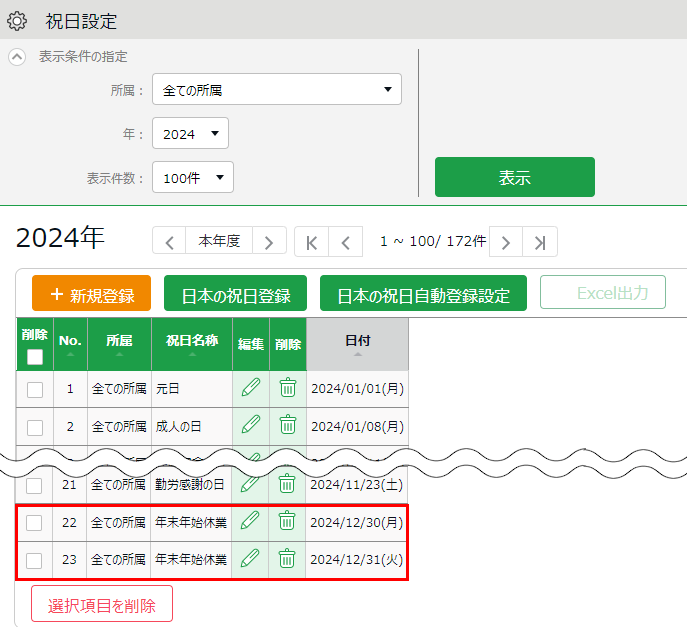Image resolution: width=687 pixels, height=627 pixels.
Task: Edit the 2024/12/30 年末年始休業 entry
Action: pyautogui.click(x=250, y=521)
